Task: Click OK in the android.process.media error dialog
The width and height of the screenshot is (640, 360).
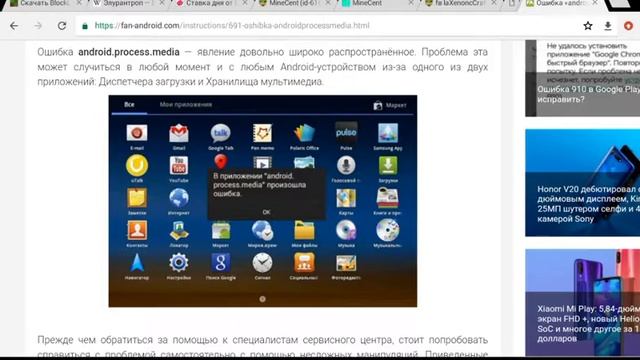Action: click(267, 212)
